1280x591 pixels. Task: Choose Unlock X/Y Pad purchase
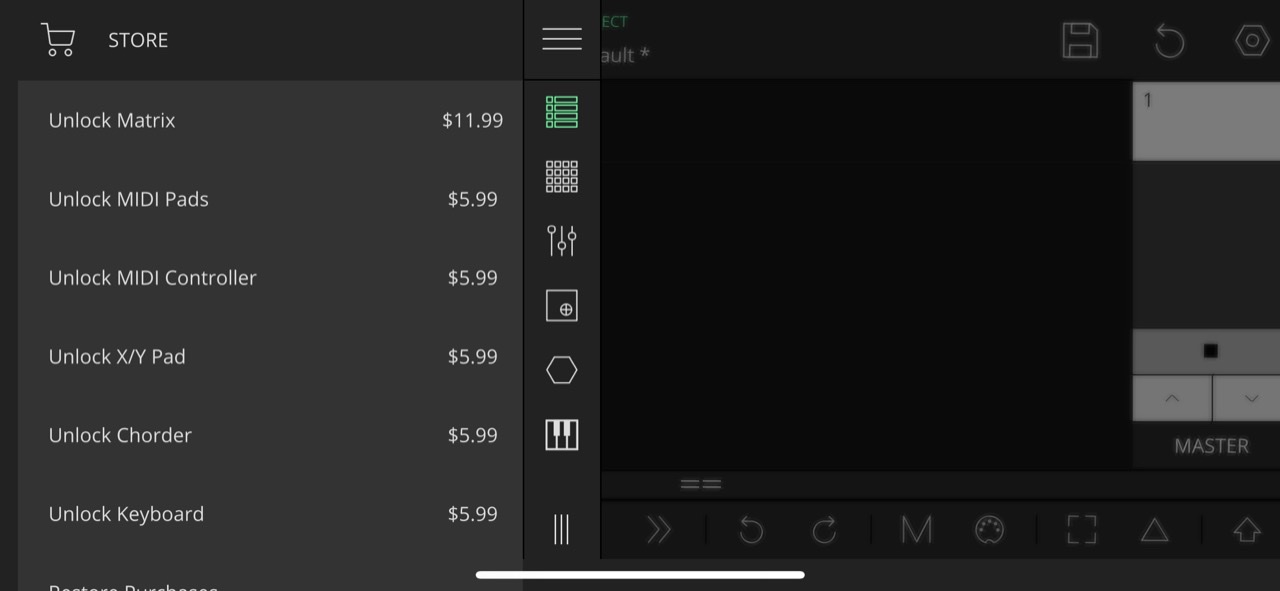point(270,356)
